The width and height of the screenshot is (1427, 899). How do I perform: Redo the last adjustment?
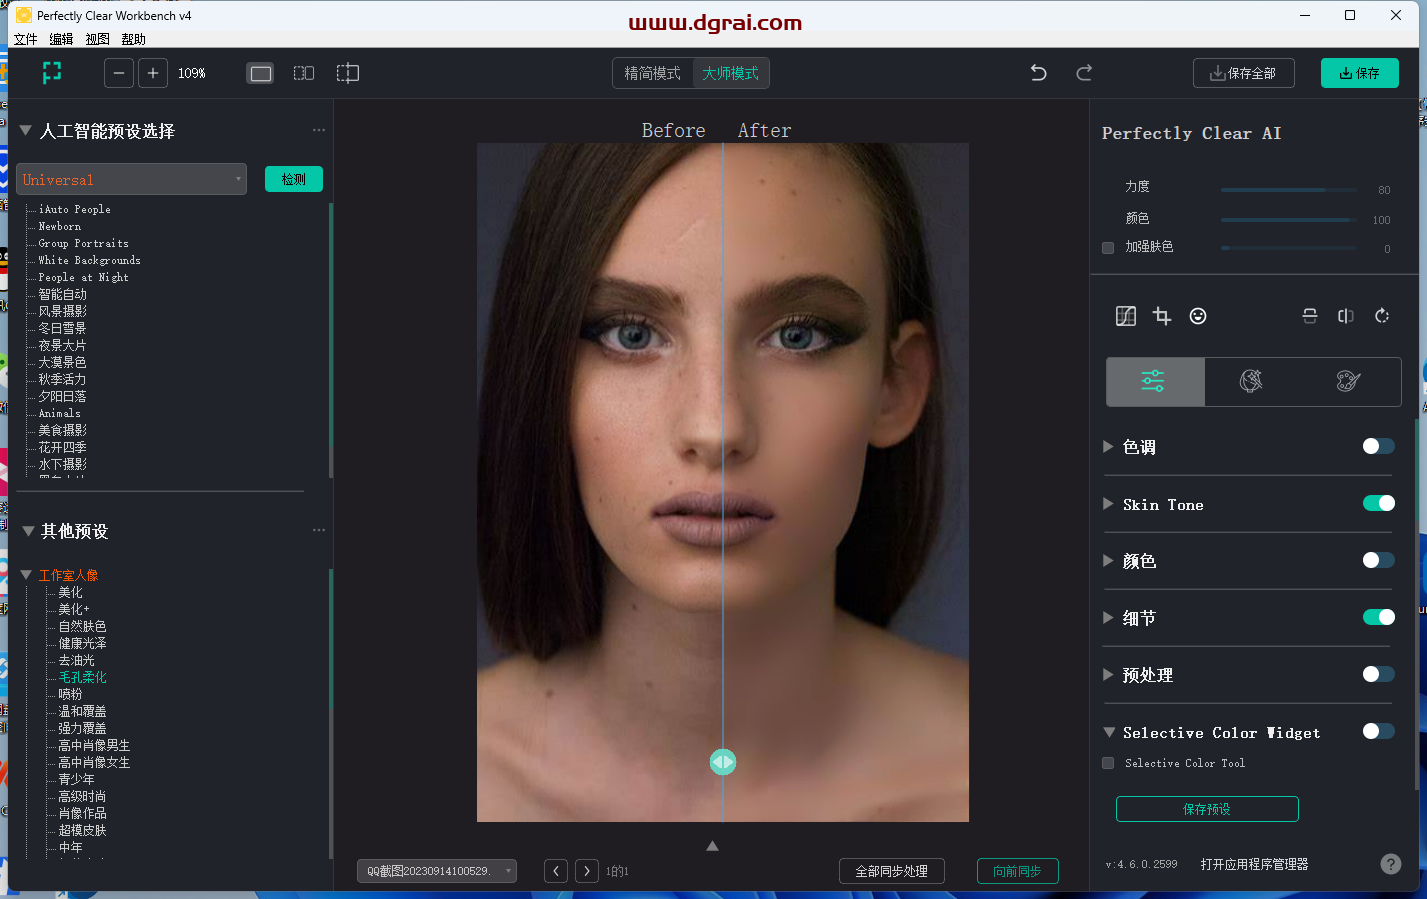click(1084, 73)
